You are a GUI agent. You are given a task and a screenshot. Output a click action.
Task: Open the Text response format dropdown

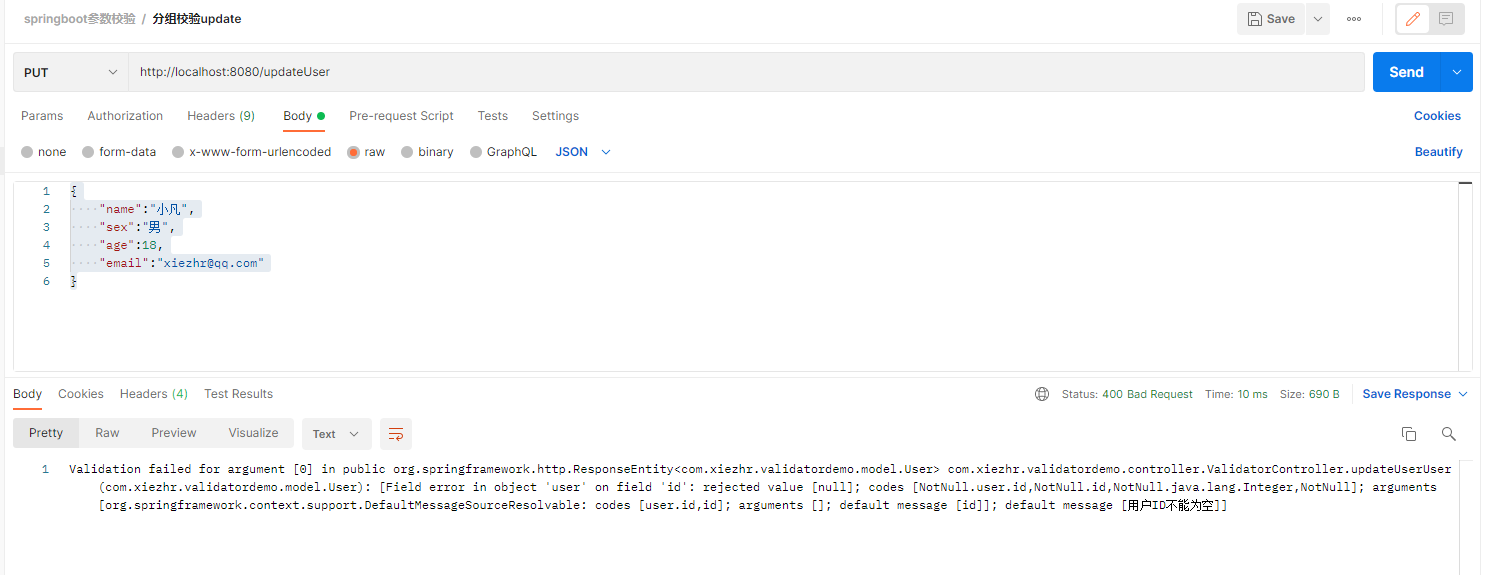[x=336, y=434]
